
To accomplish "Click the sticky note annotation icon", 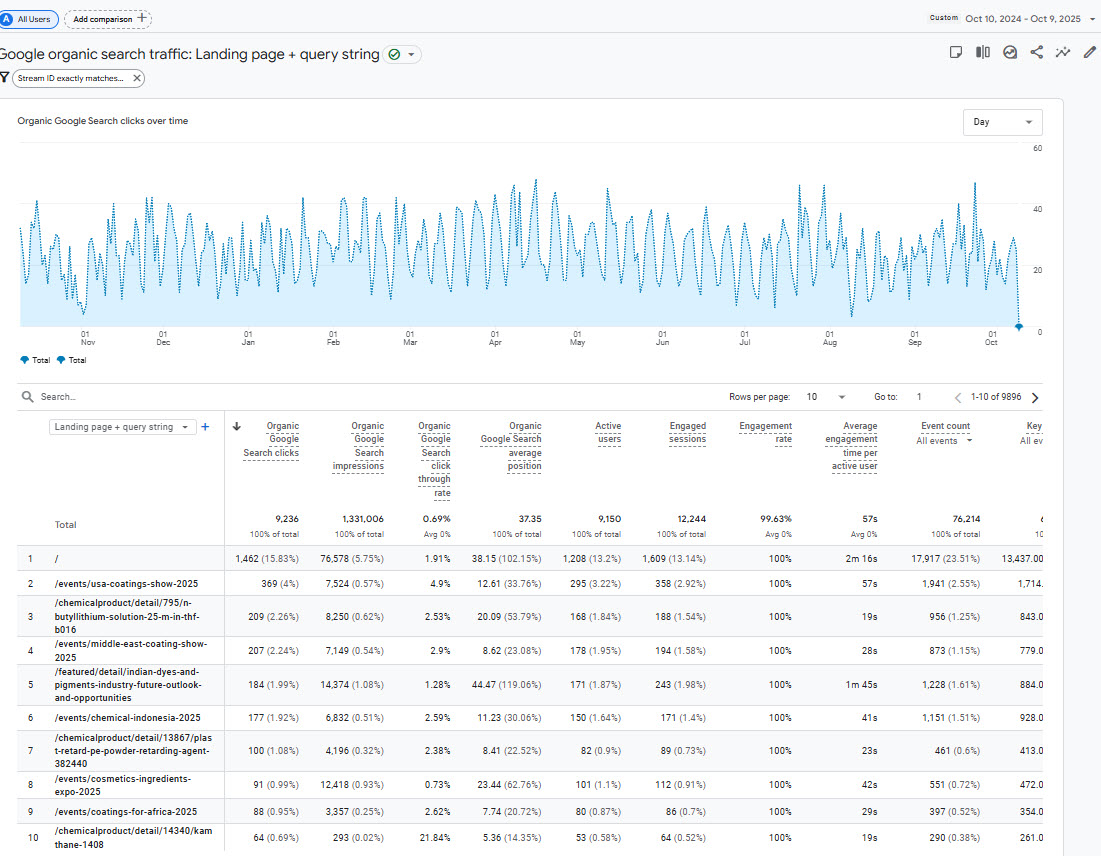I will tap(956, 52).
